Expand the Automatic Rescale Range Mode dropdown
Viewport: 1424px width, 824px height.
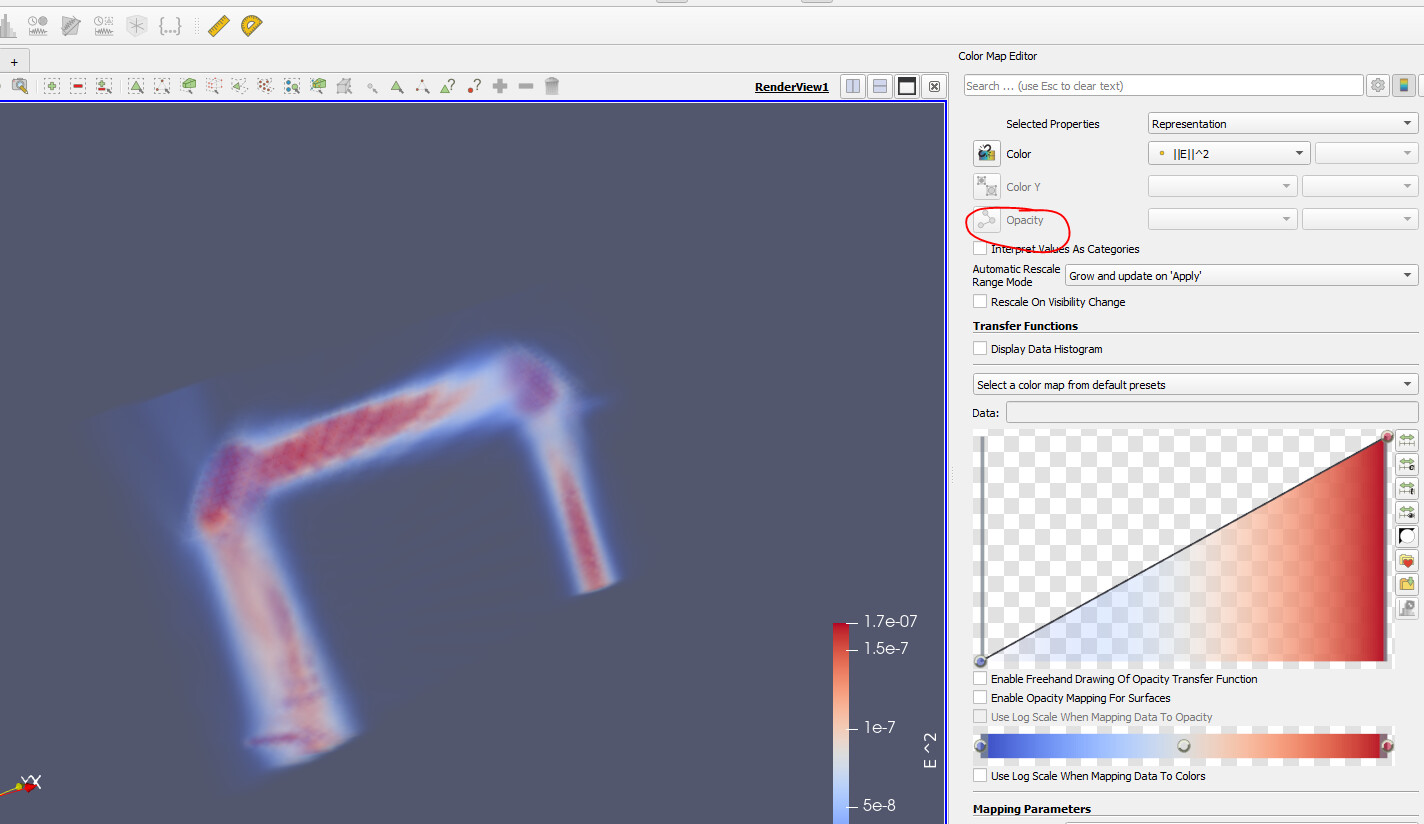[x=1241, y=276]
